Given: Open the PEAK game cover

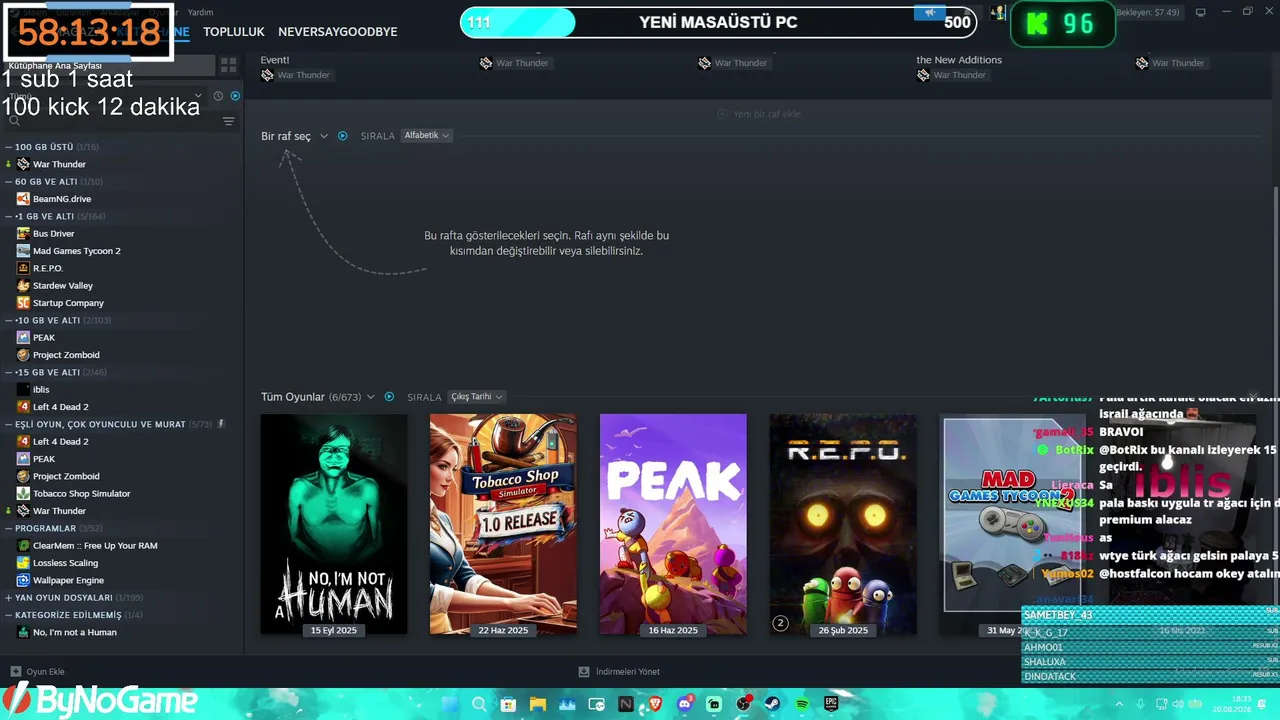Looking at the screenshot, I should pyautogui.click(x=673, y=524).
